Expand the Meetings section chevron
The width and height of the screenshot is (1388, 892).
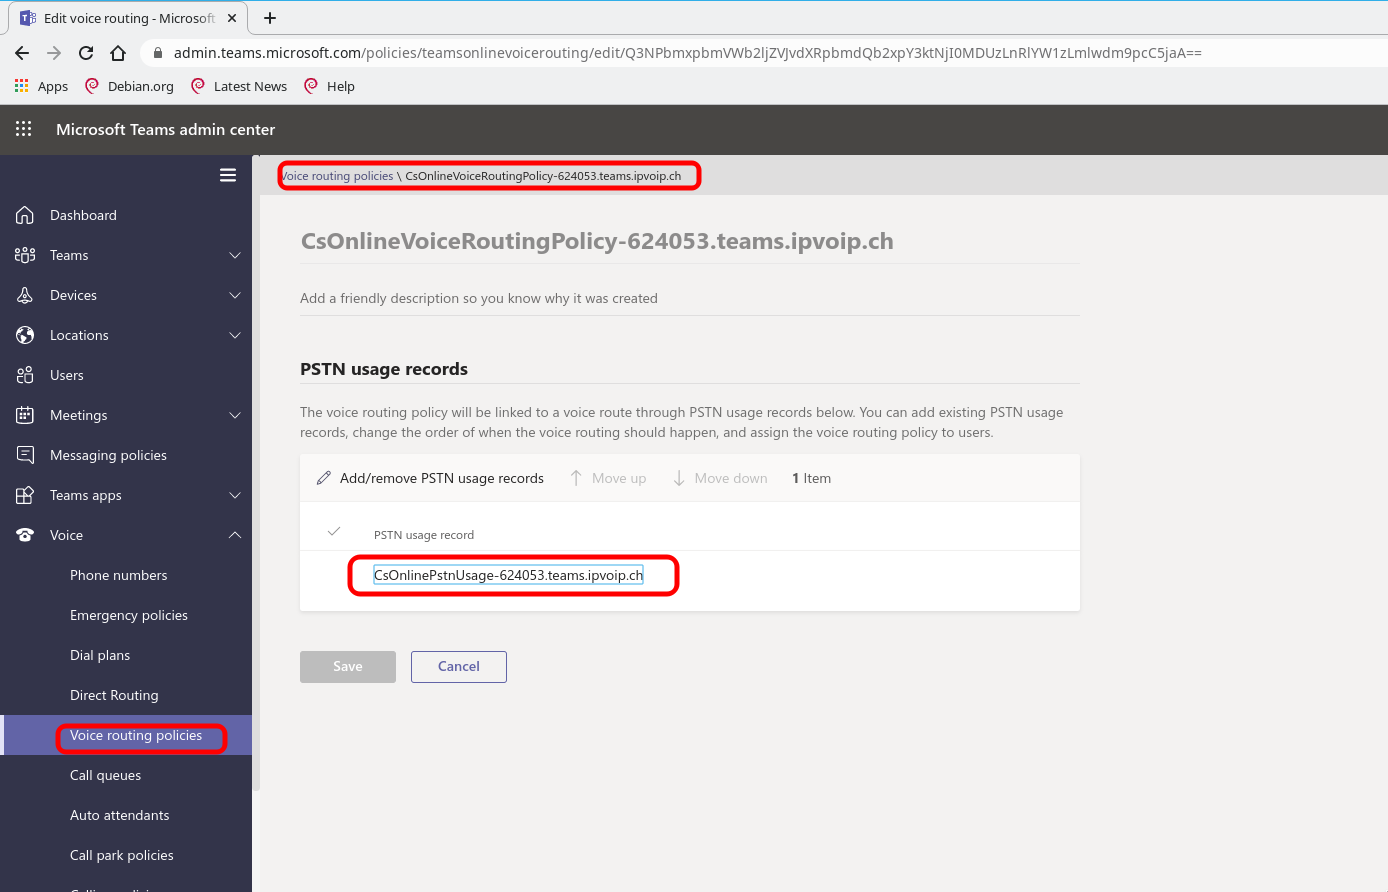pos(235,414)
